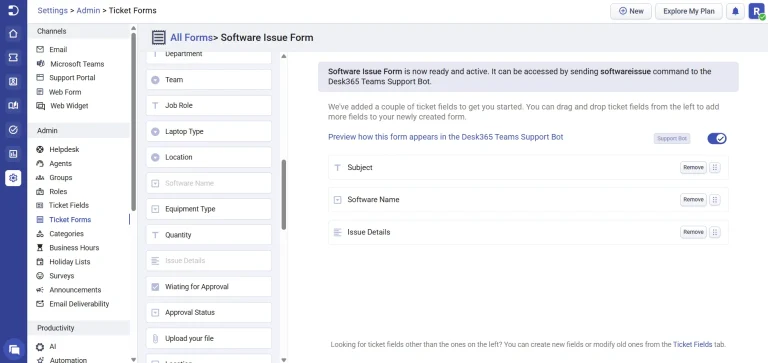Click the drag handle for Issue Details field
The height and width of the screenshot is (363, 768).
coord(715,232)
